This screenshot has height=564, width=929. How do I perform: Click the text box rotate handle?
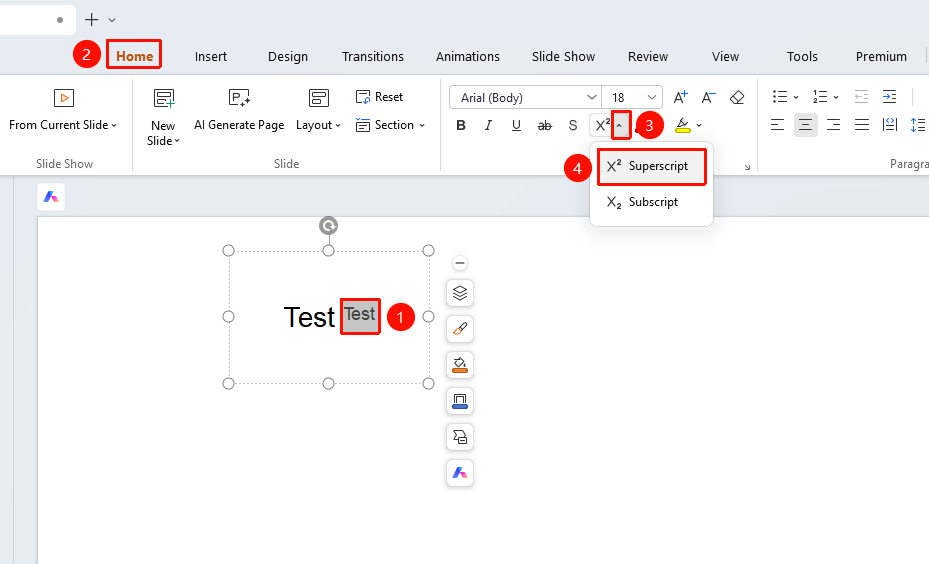328,226
